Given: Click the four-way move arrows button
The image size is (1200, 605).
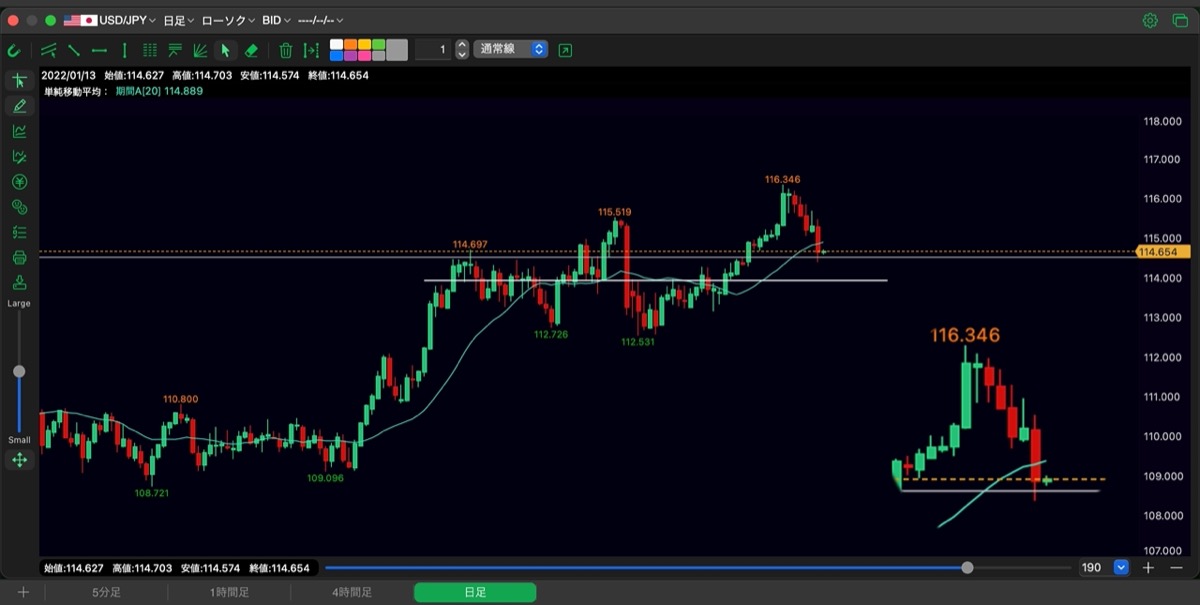Looking at the screenshot, I should coord(19,460).
